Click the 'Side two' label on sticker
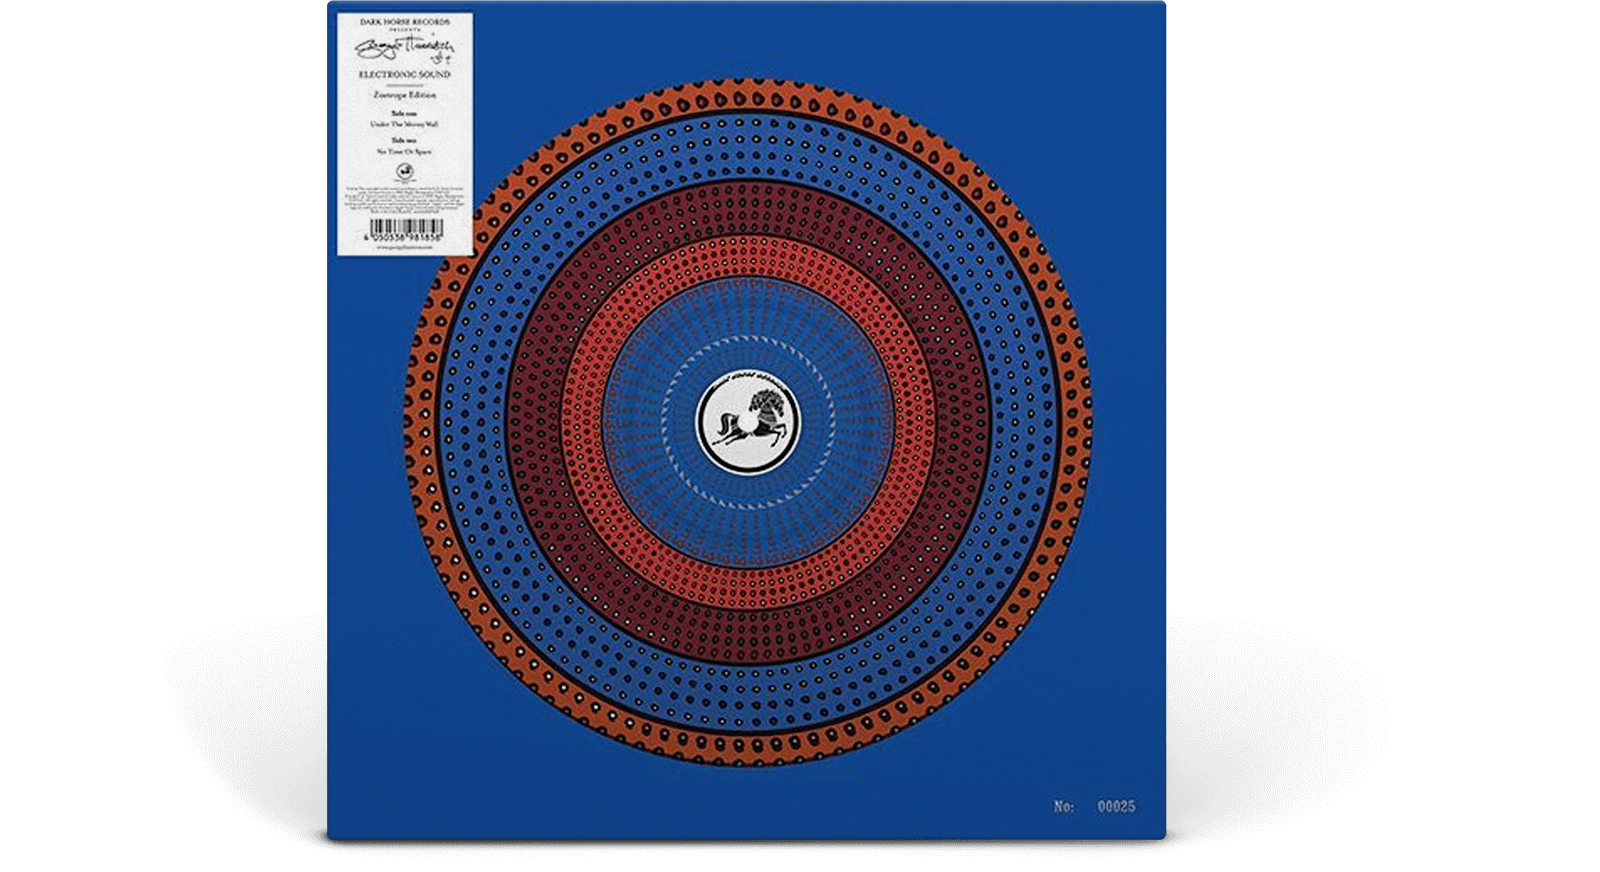The height and width of the screenshot is (872, 1600). (405, 141)
